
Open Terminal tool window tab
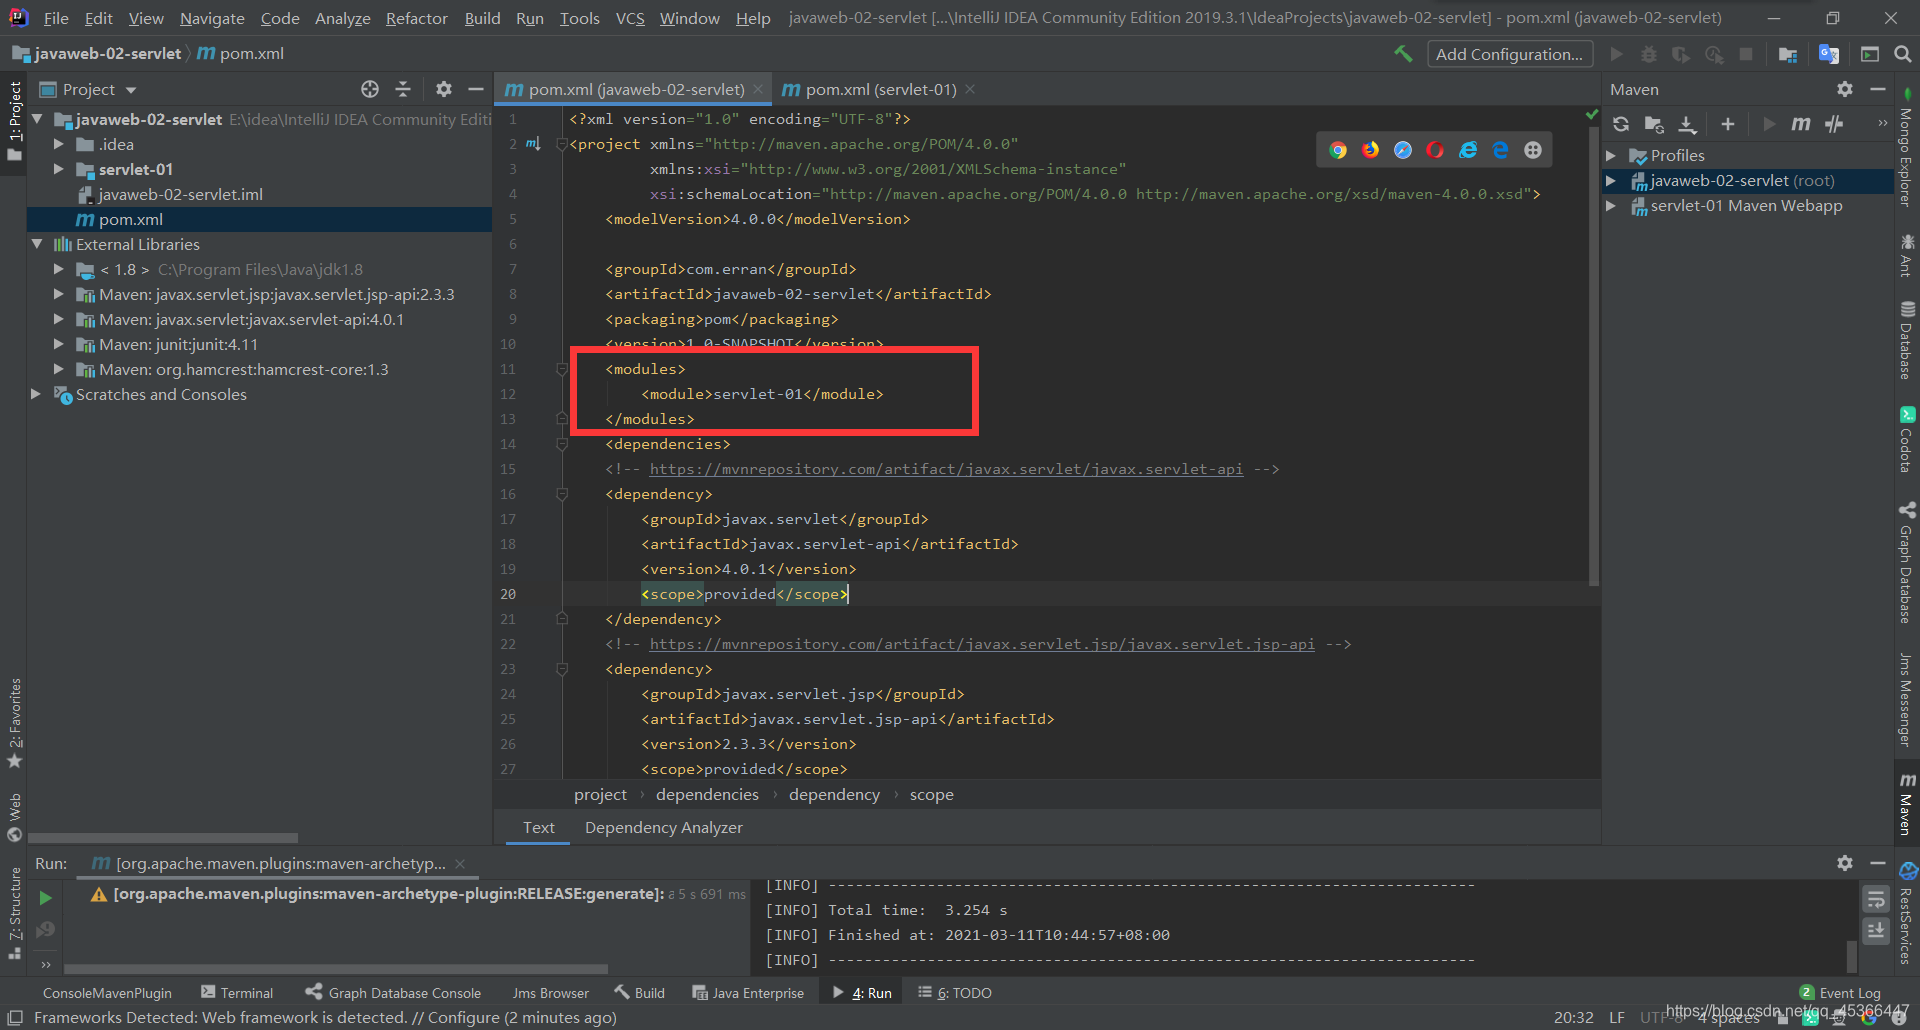point(237,993)
